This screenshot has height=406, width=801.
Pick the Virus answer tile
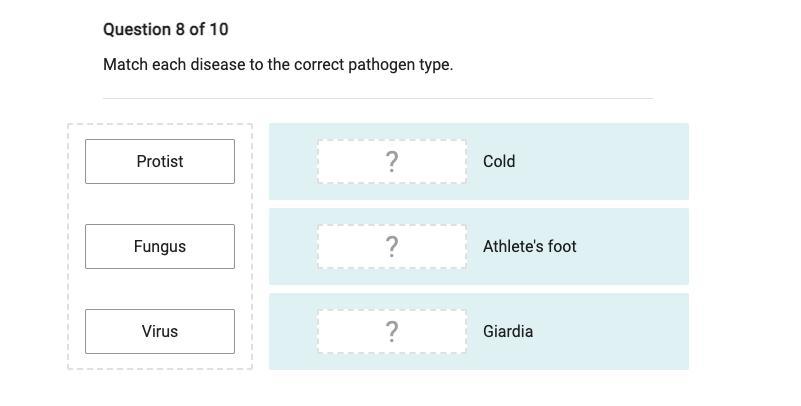[x=160, y=331]
